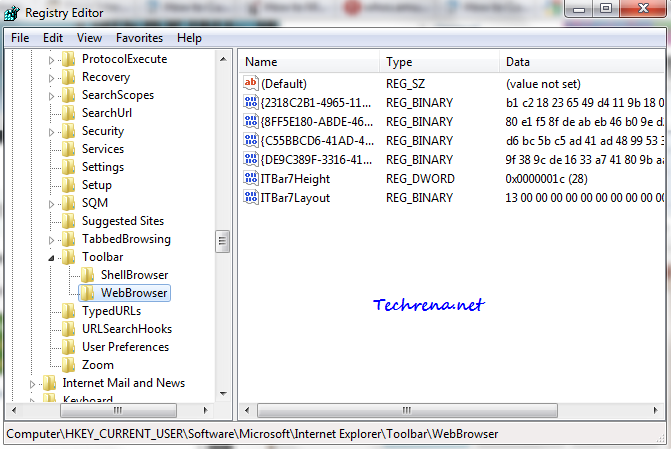Screen dimensions: 671x449
Task: Click tree pane vertical scrollbar thumb
Action: click(223, 241)
